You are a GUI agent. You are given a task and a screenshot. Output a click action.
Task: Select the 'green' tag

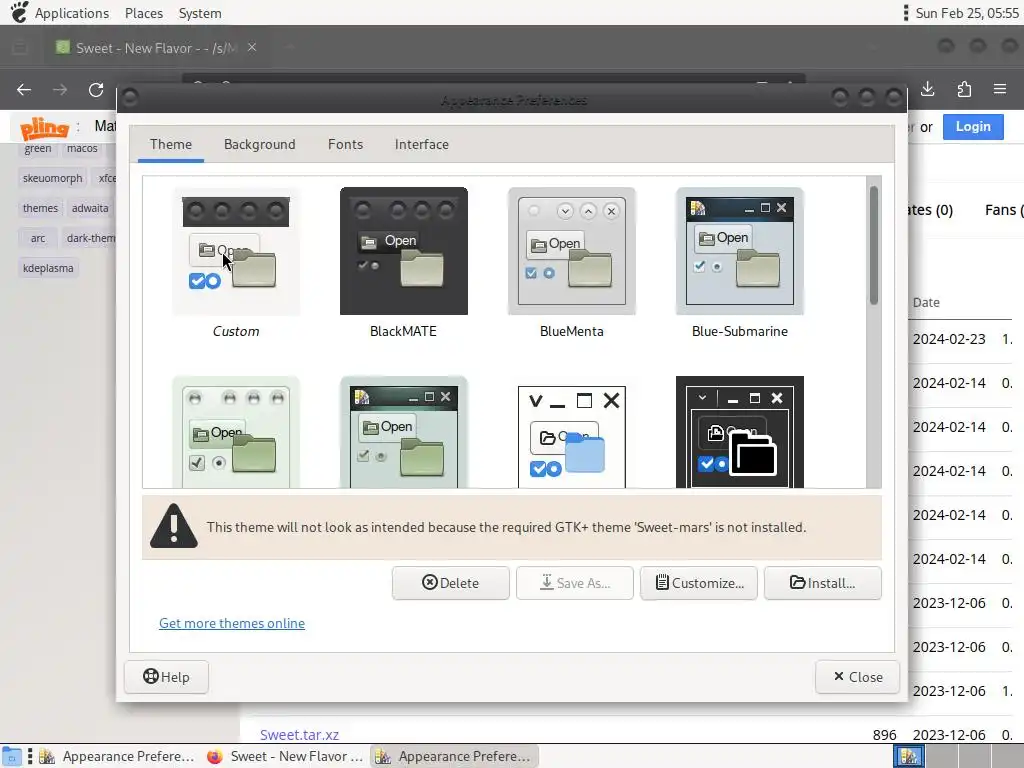pos(38,148)
